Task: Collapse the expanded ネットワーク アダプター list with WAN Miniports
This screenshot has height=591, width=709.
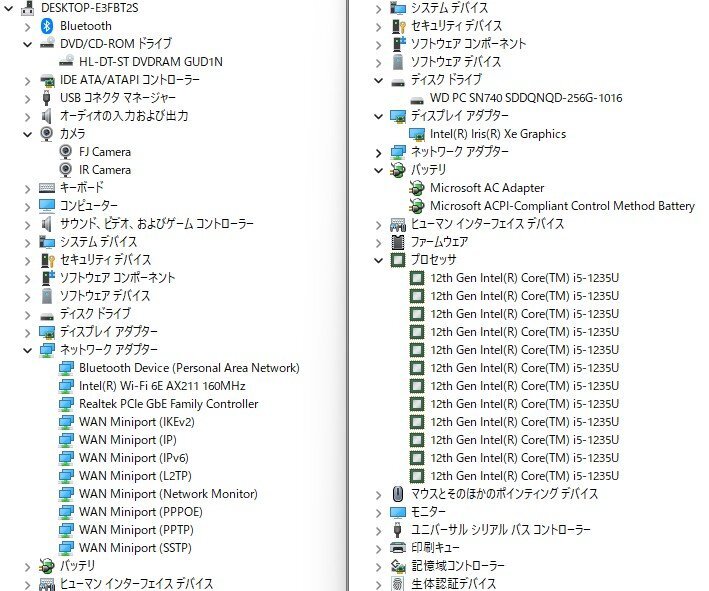Action: [28, 350]
